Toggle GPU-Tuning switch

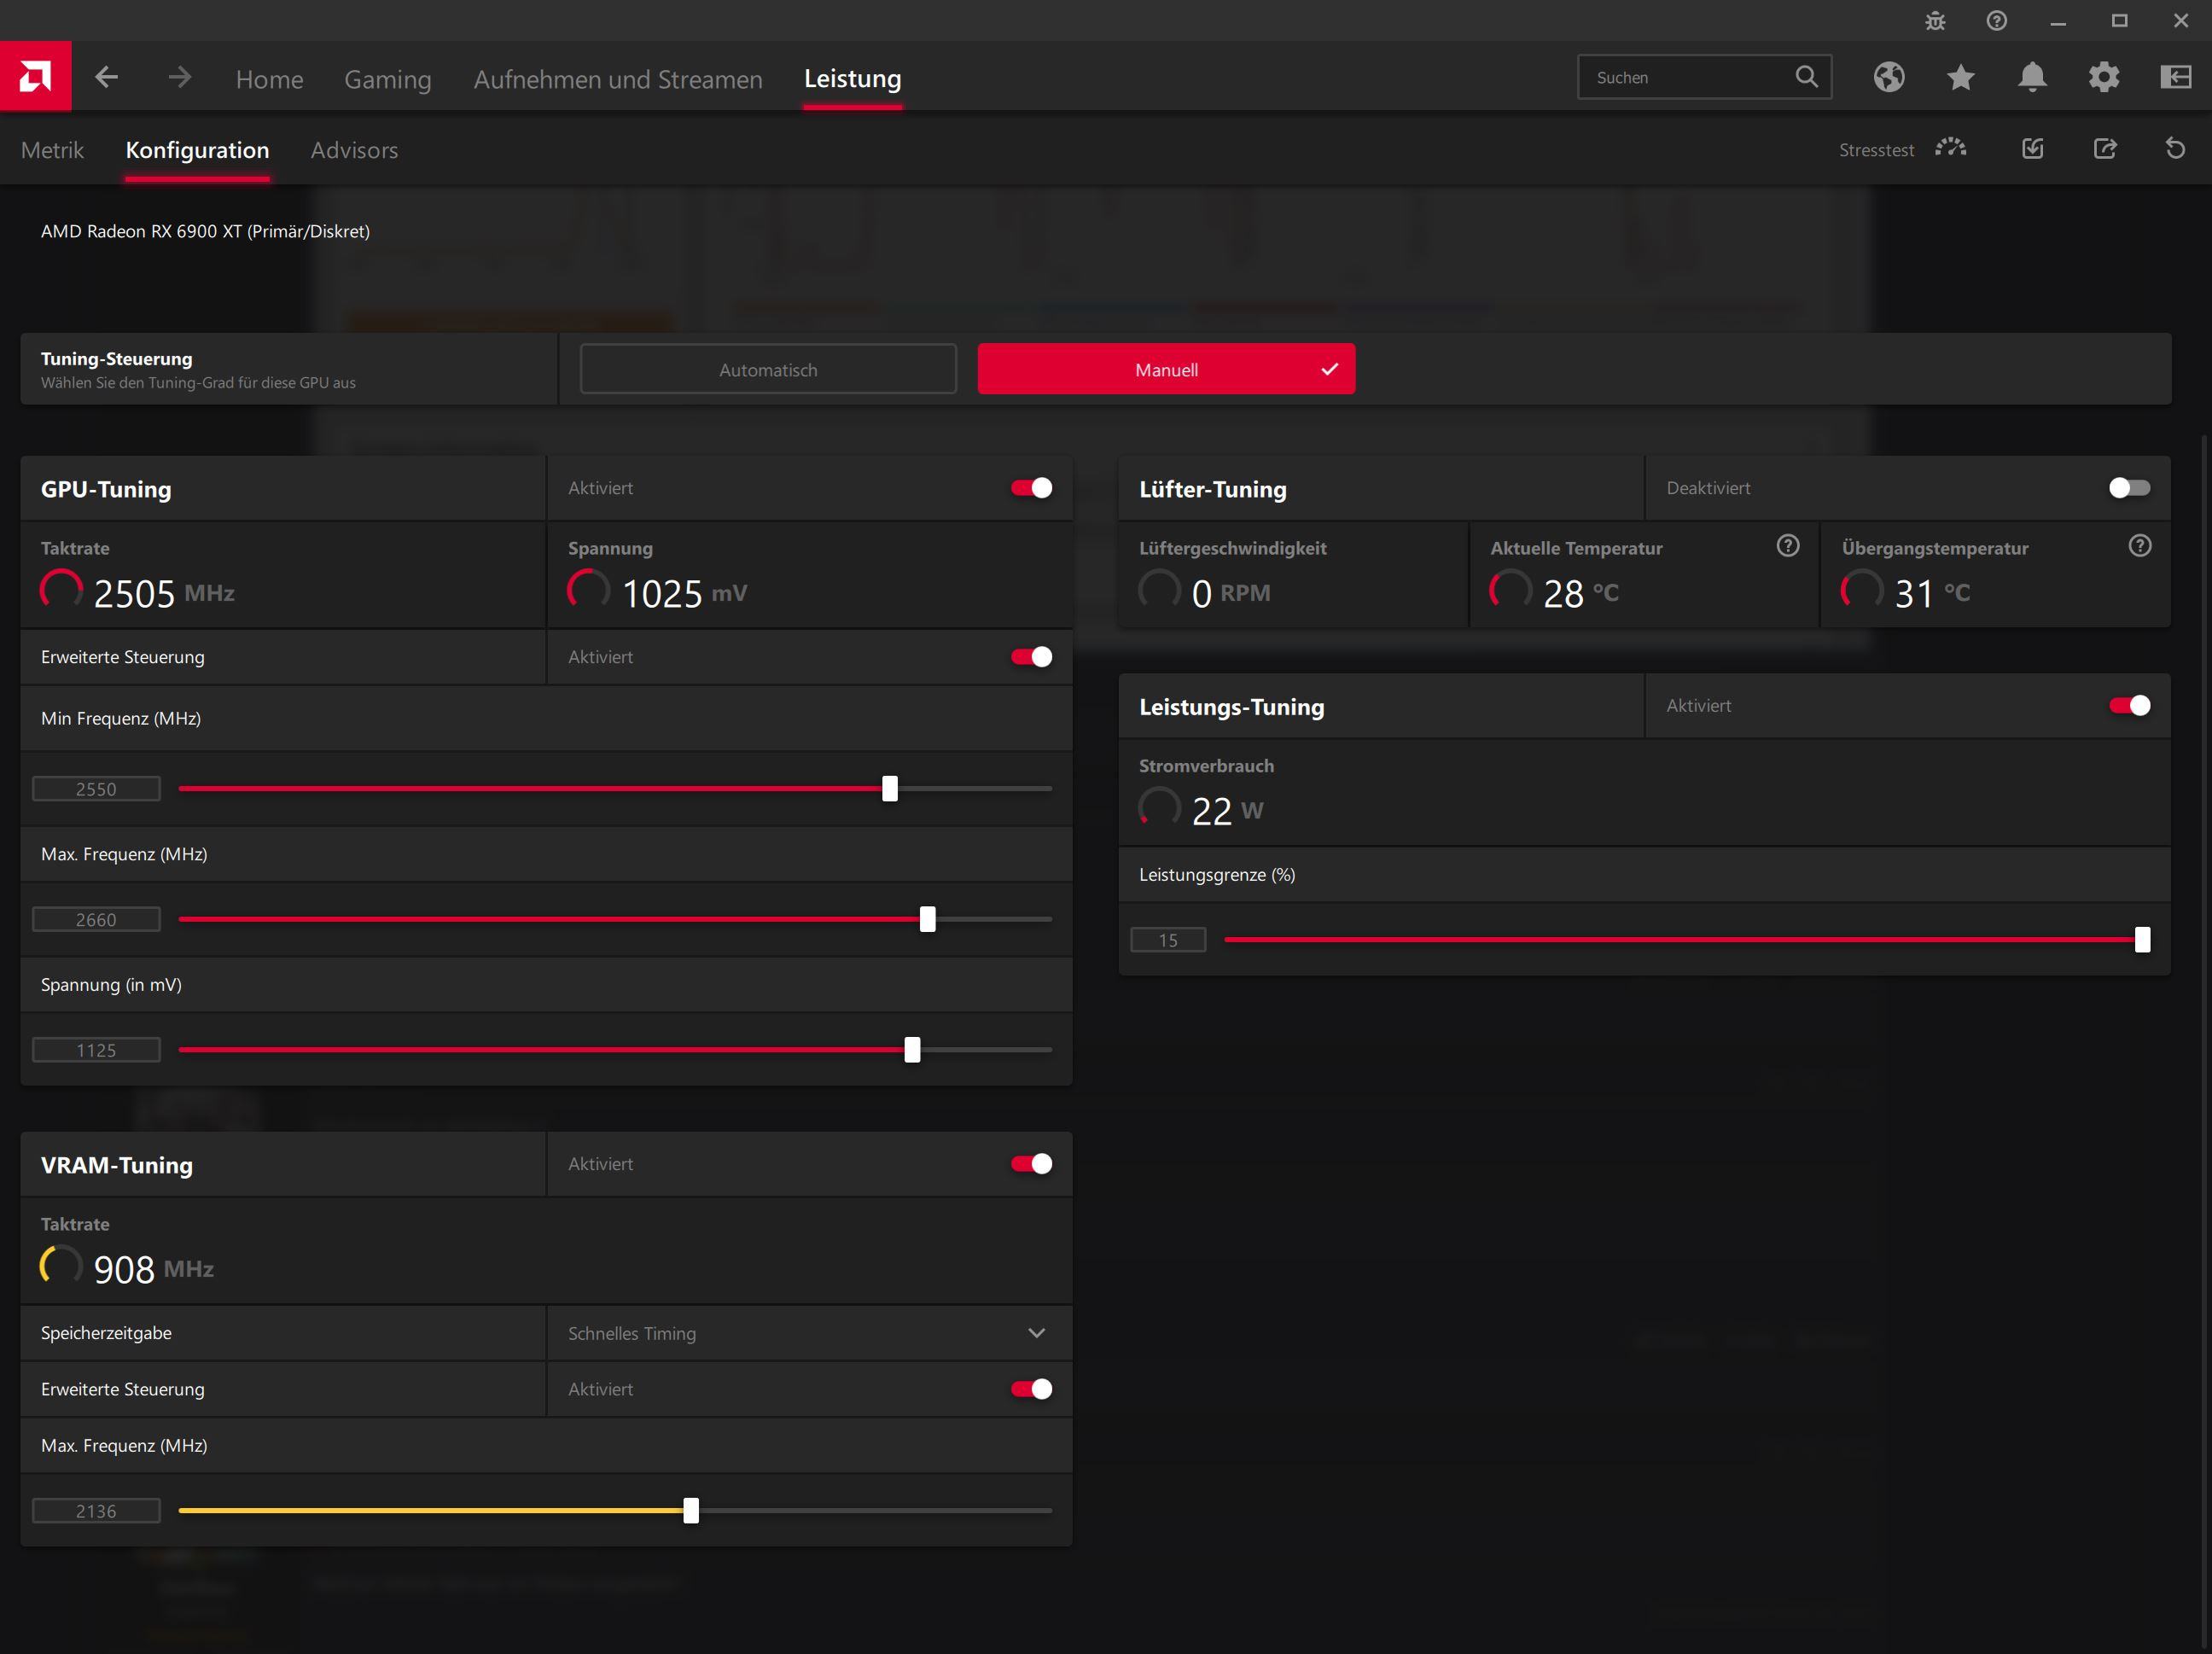(x=1031, y=488)
